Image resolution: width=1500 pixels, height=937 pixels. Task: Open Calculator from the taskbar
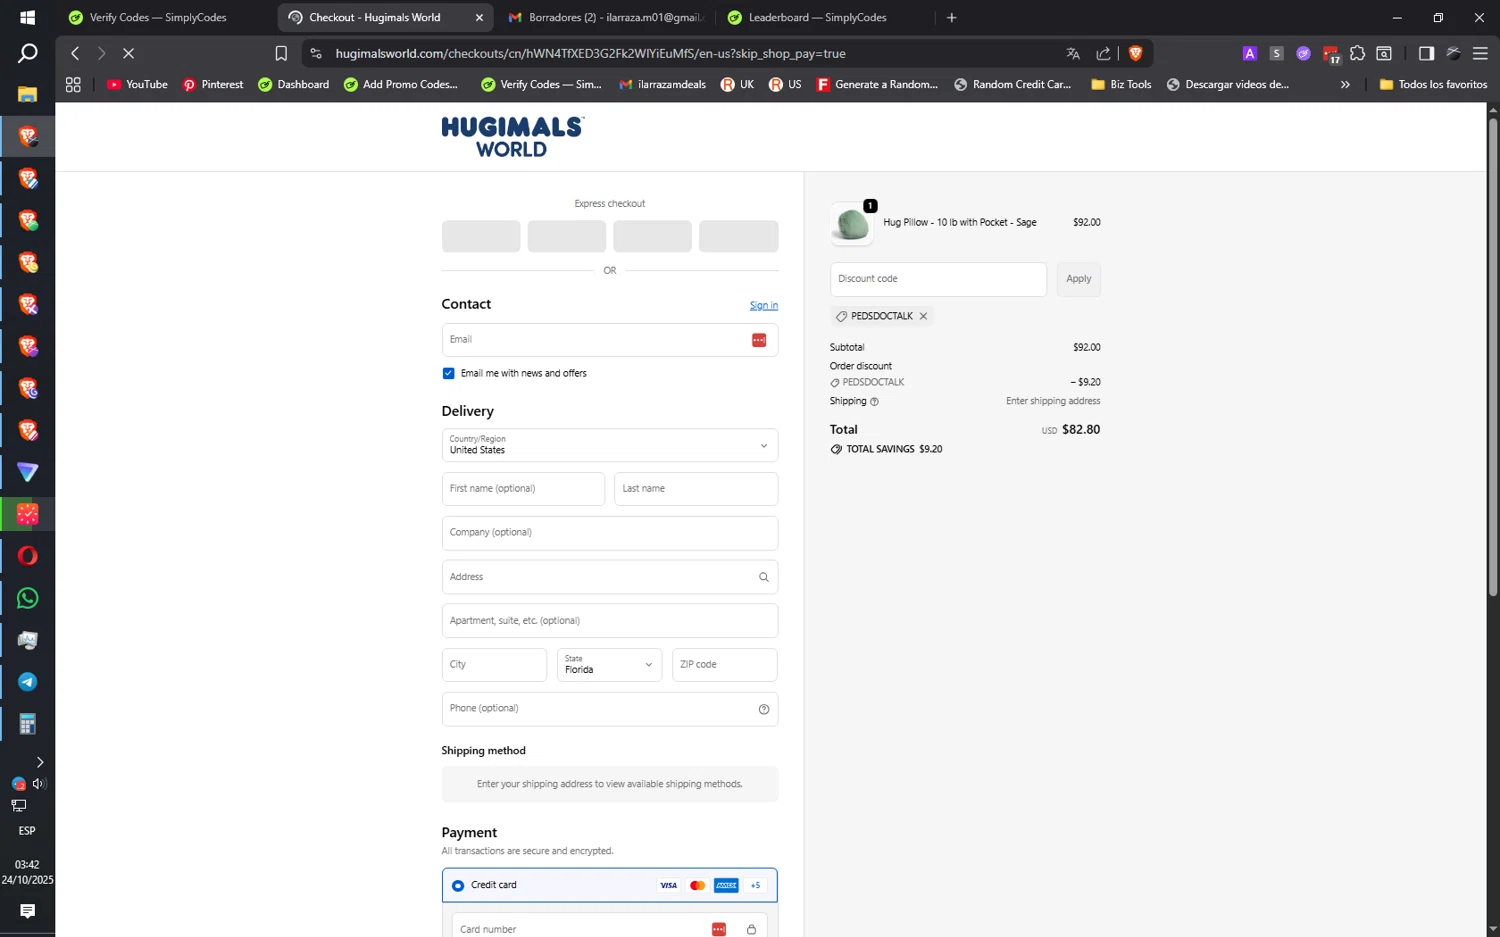pyautogui.click(x=27, y=724)
